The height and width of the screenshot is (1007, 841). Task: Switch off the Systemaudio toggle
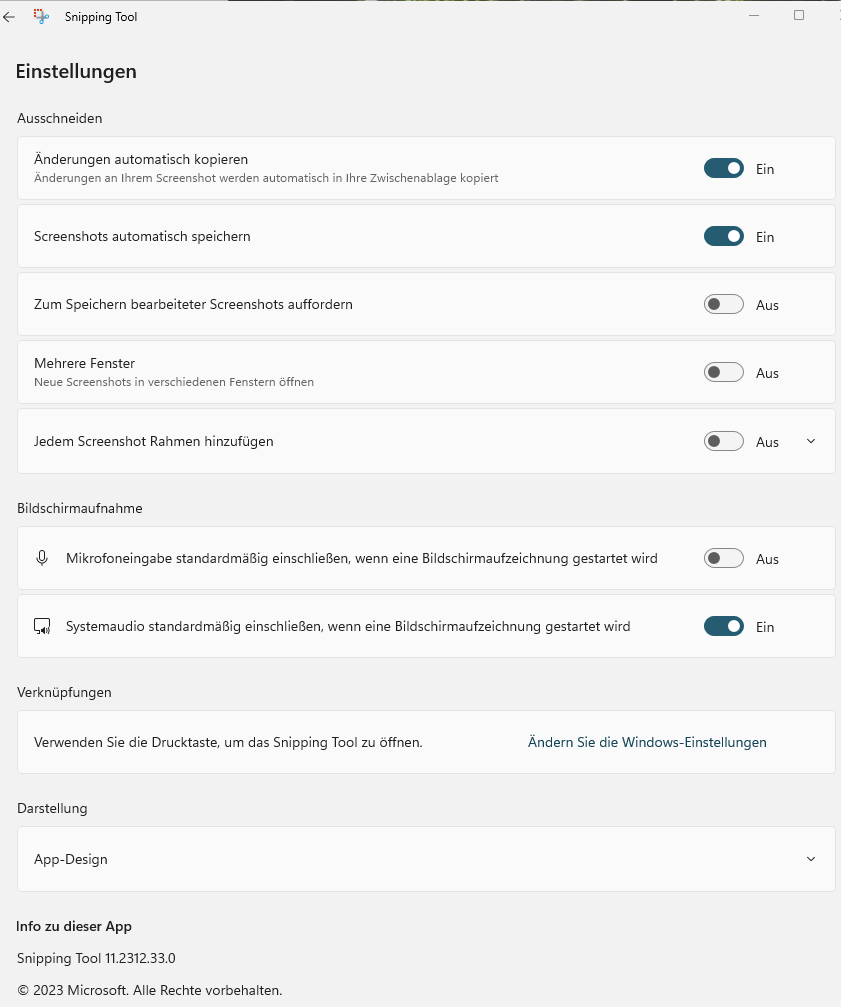click(723, 627)
